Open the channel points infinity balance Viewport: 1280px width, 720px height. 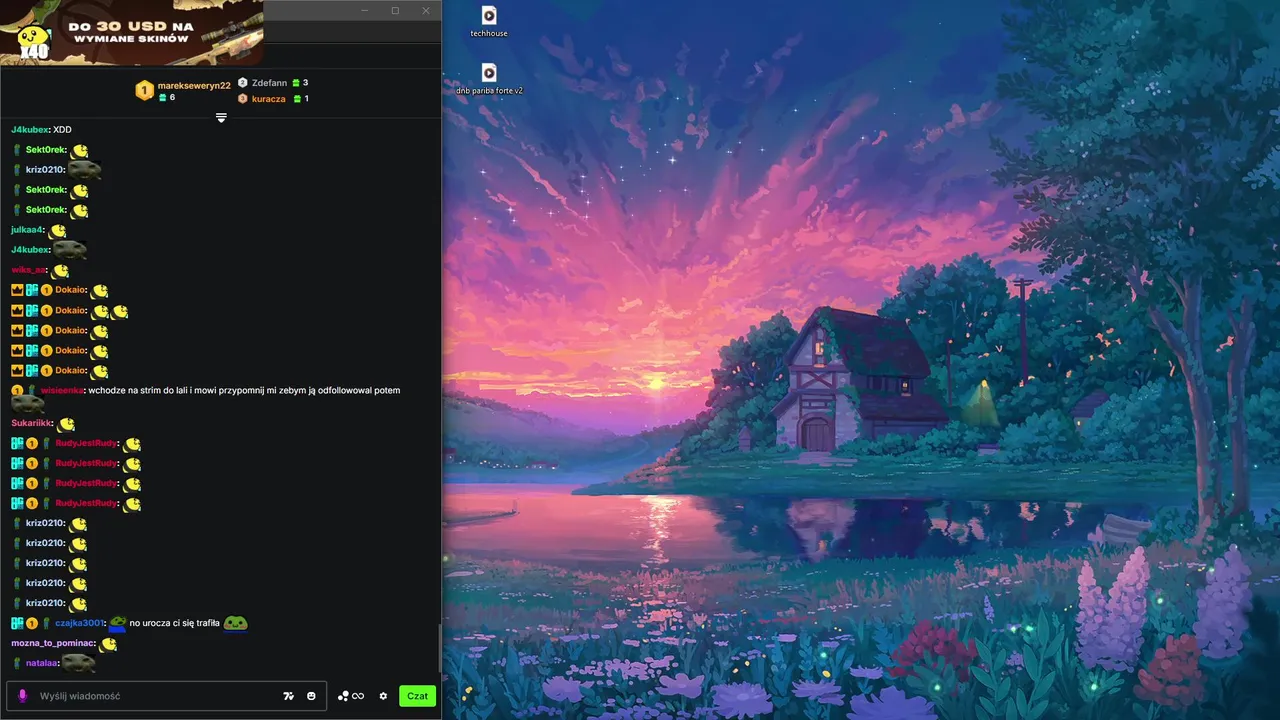click(350, 696)
